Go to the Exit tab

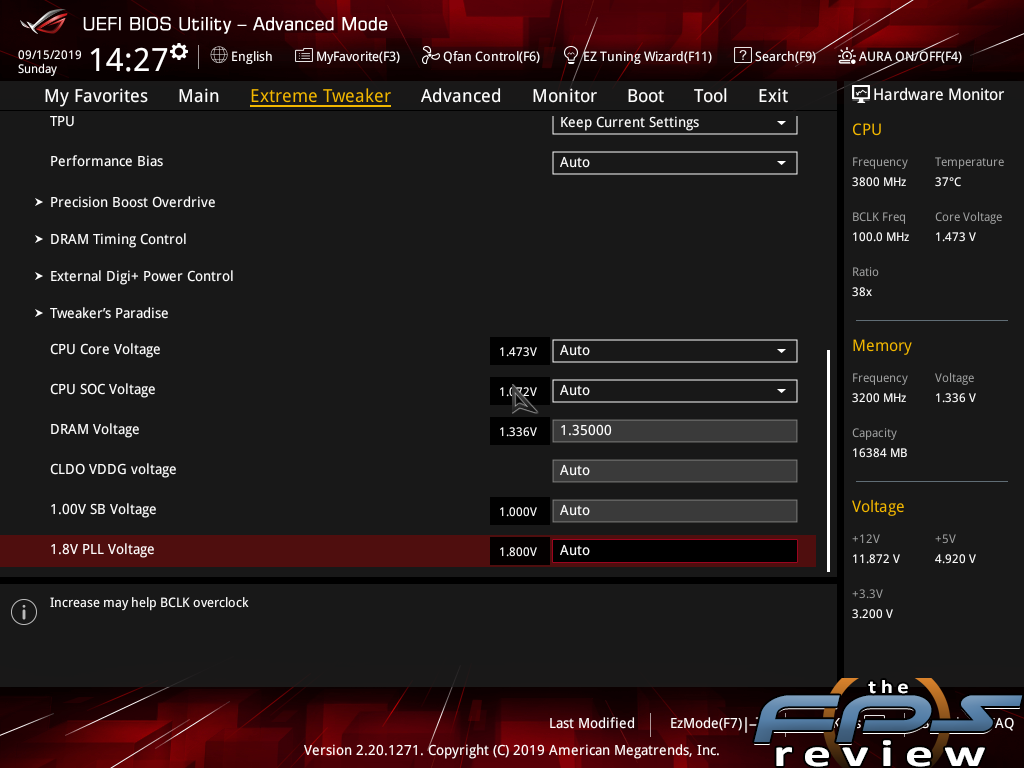773,96
